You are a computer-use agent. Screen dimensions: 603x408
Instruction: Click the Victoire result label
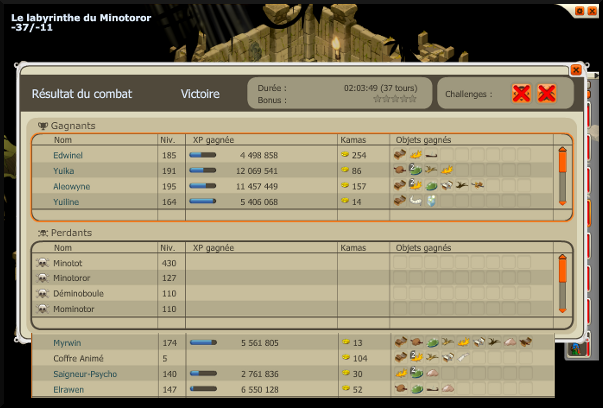[200, 94]
